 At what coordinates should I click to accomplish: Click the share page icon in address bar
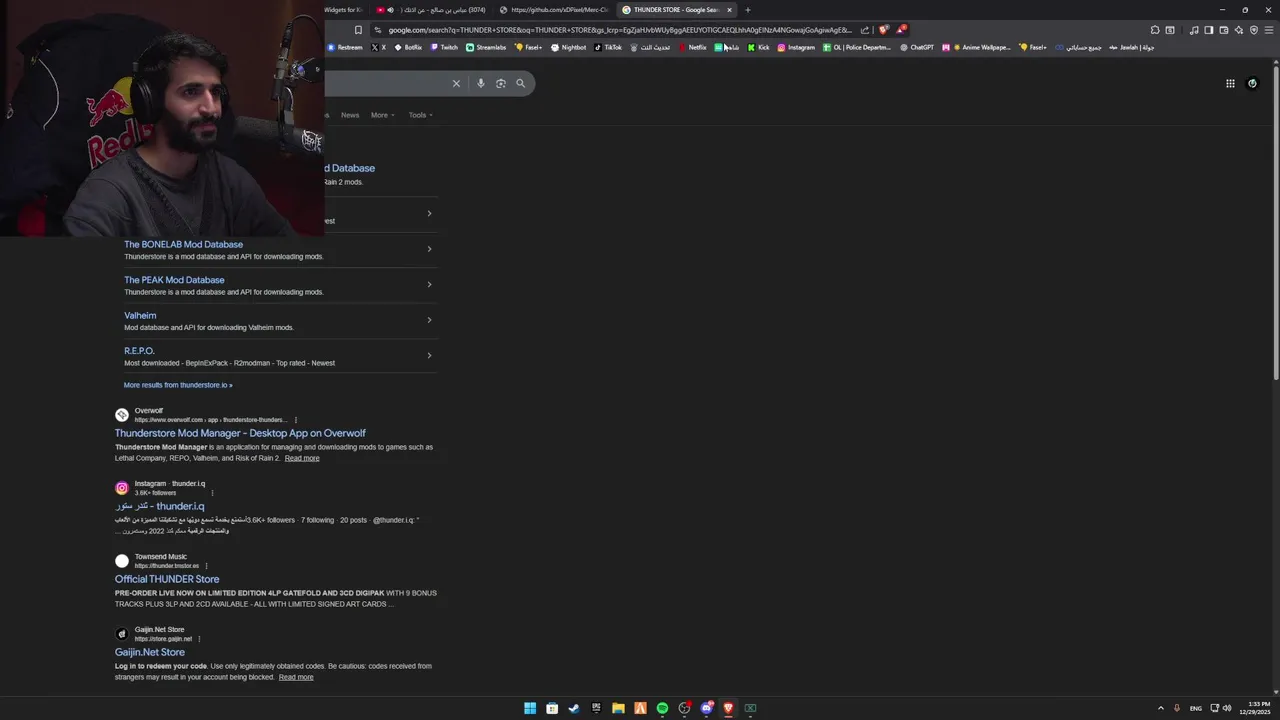pos(865,30)
